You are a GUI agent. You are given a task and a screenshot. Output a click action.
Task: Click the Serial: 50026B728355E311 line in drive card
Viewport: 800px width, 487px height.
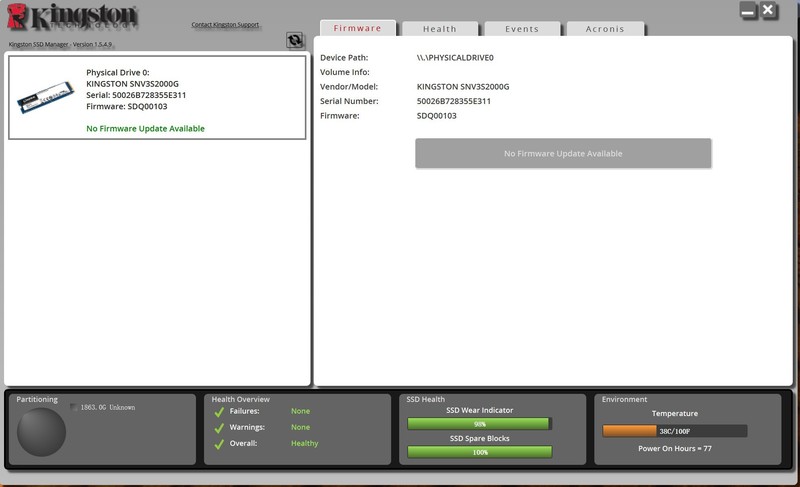click(136, 95)
